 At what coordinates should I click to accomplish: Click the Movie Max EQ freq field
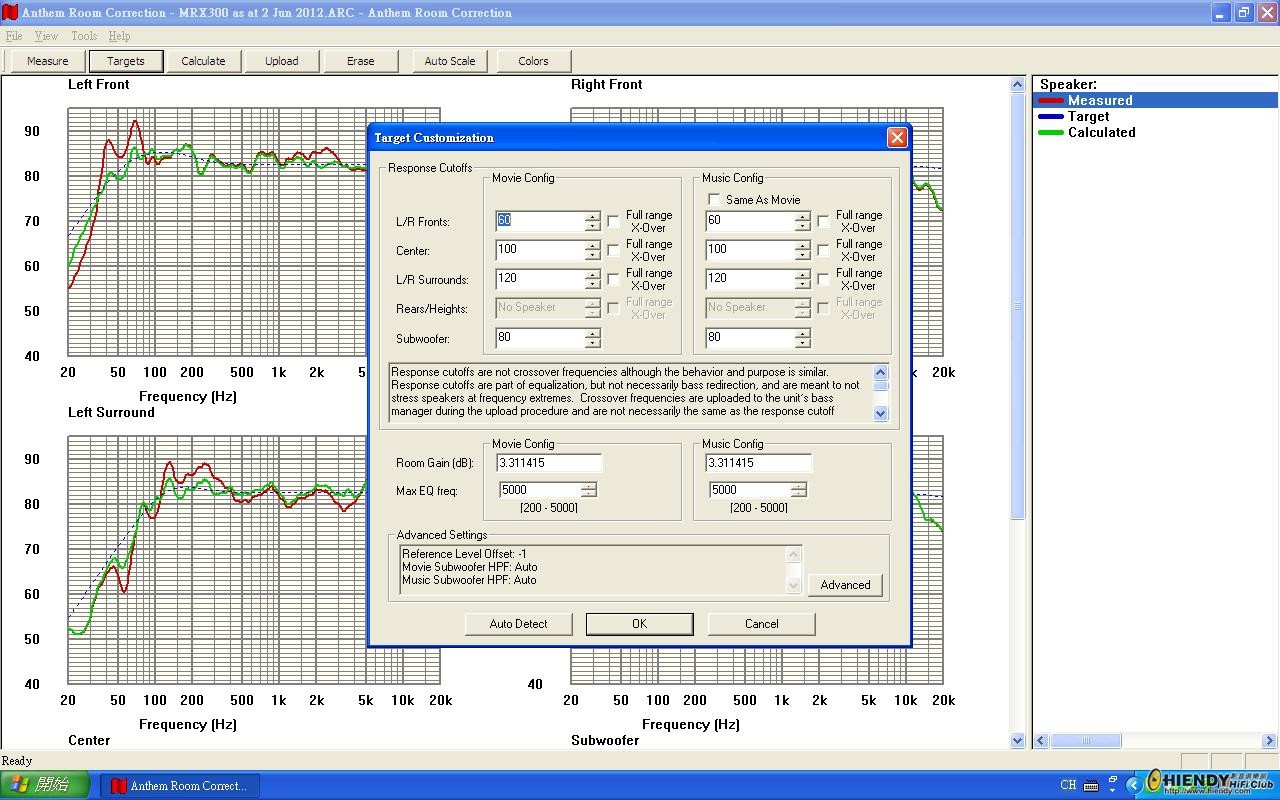click(540, 490)
